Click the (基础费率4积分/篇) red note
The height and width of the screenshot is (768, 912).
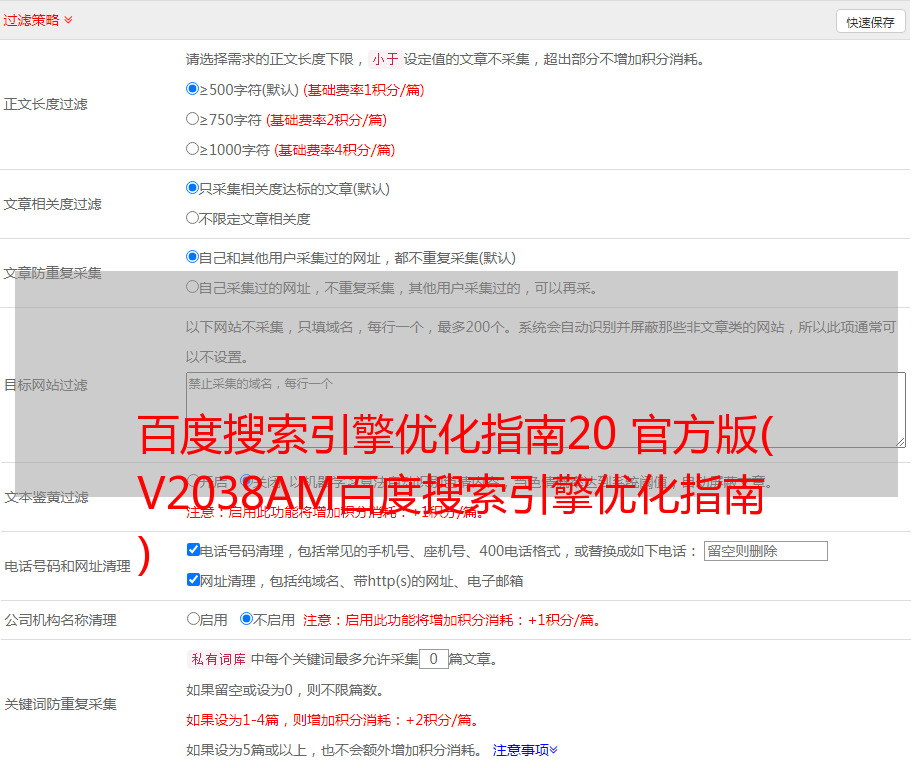click(x=334, y=150)
